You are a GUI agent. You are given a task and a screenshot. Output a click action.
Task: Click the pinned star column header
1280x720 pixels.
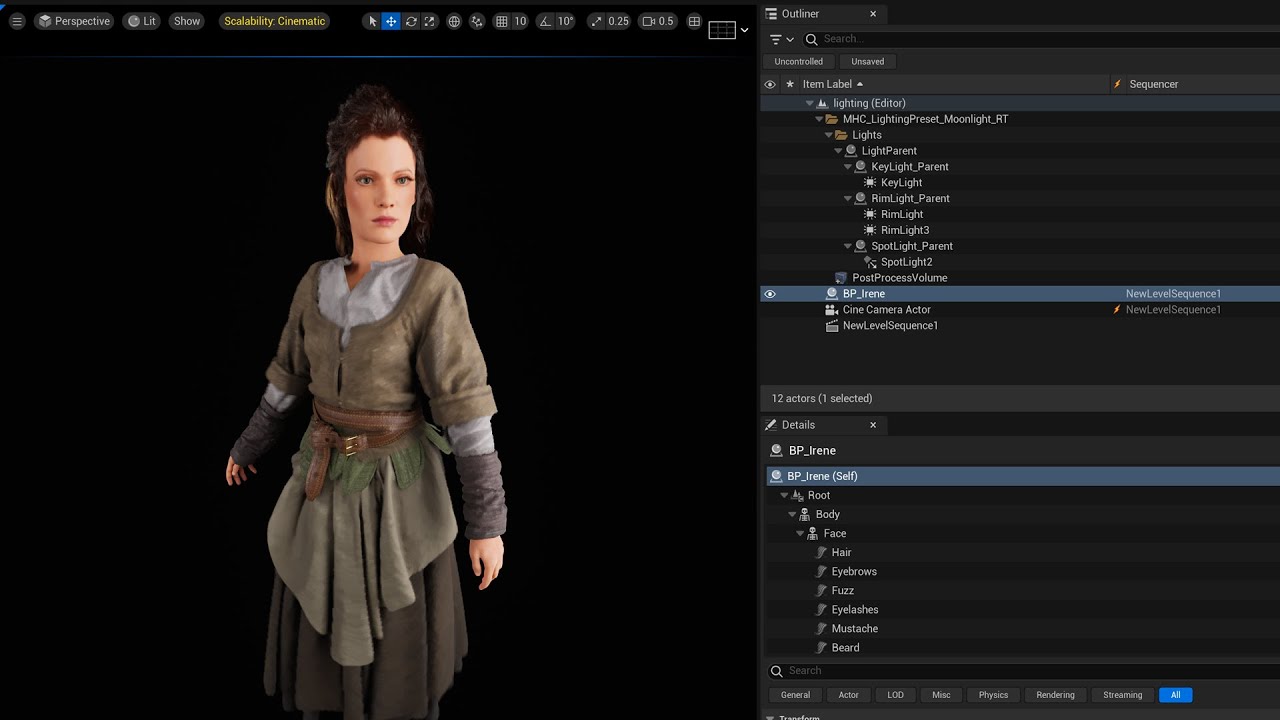pyautogui.click(x=790, y=84)
